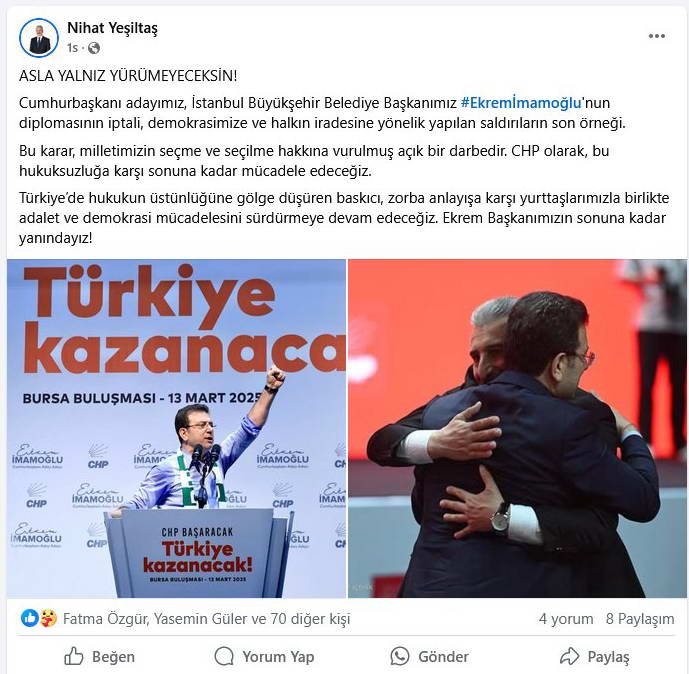Click Yorum Yap to comment
689x674 pixels.
(x=264, y=656)
